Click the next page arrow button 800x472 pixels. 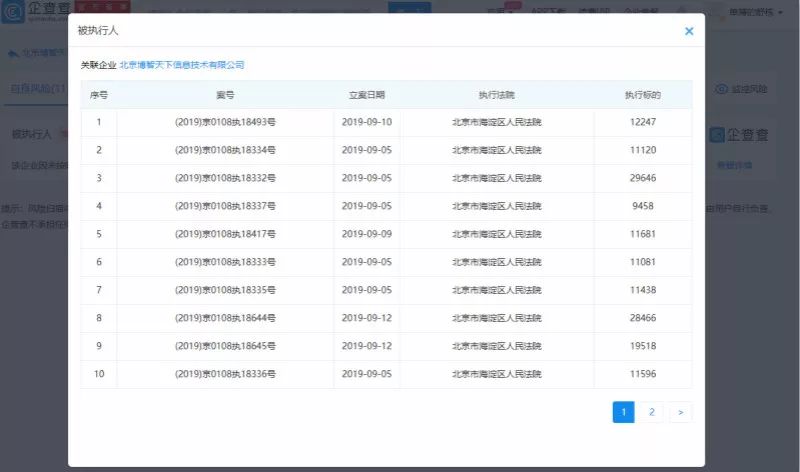[x=680, y=412]
